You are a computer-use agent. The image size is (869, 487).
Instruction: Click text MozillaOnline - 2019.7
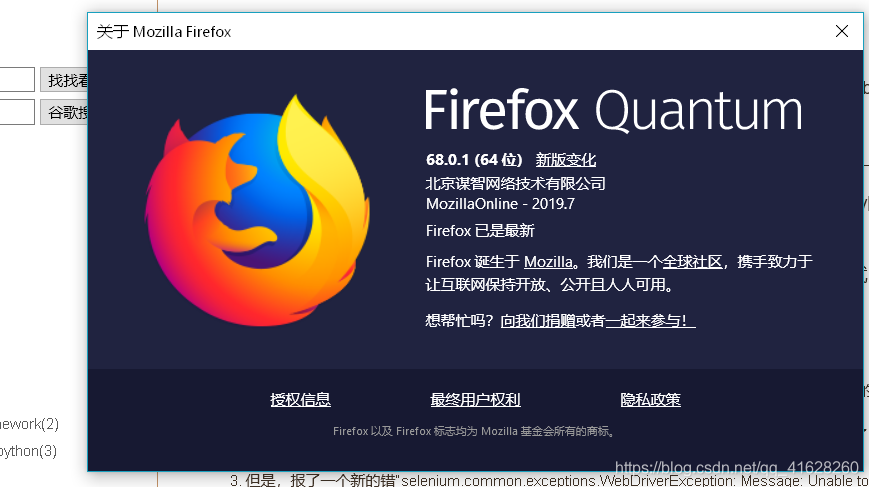pos(500,204)
